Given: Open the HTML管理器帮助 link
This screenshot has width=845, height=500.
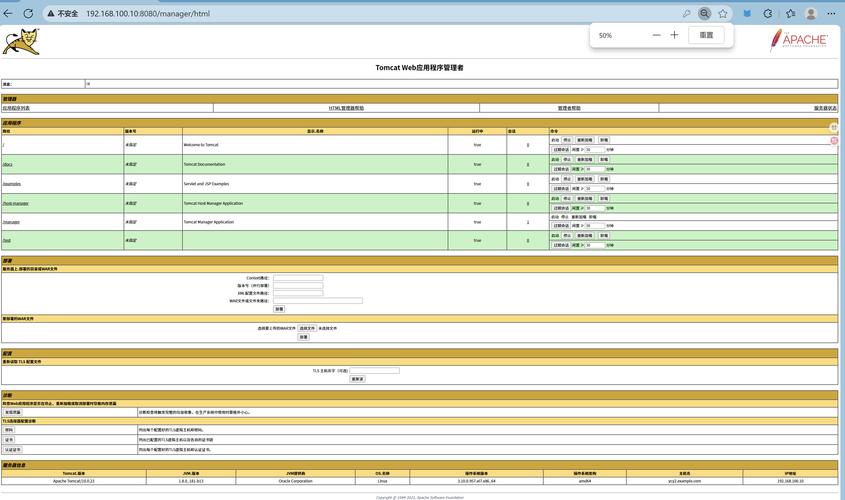Looking at the screenshot, I should 346,108.
